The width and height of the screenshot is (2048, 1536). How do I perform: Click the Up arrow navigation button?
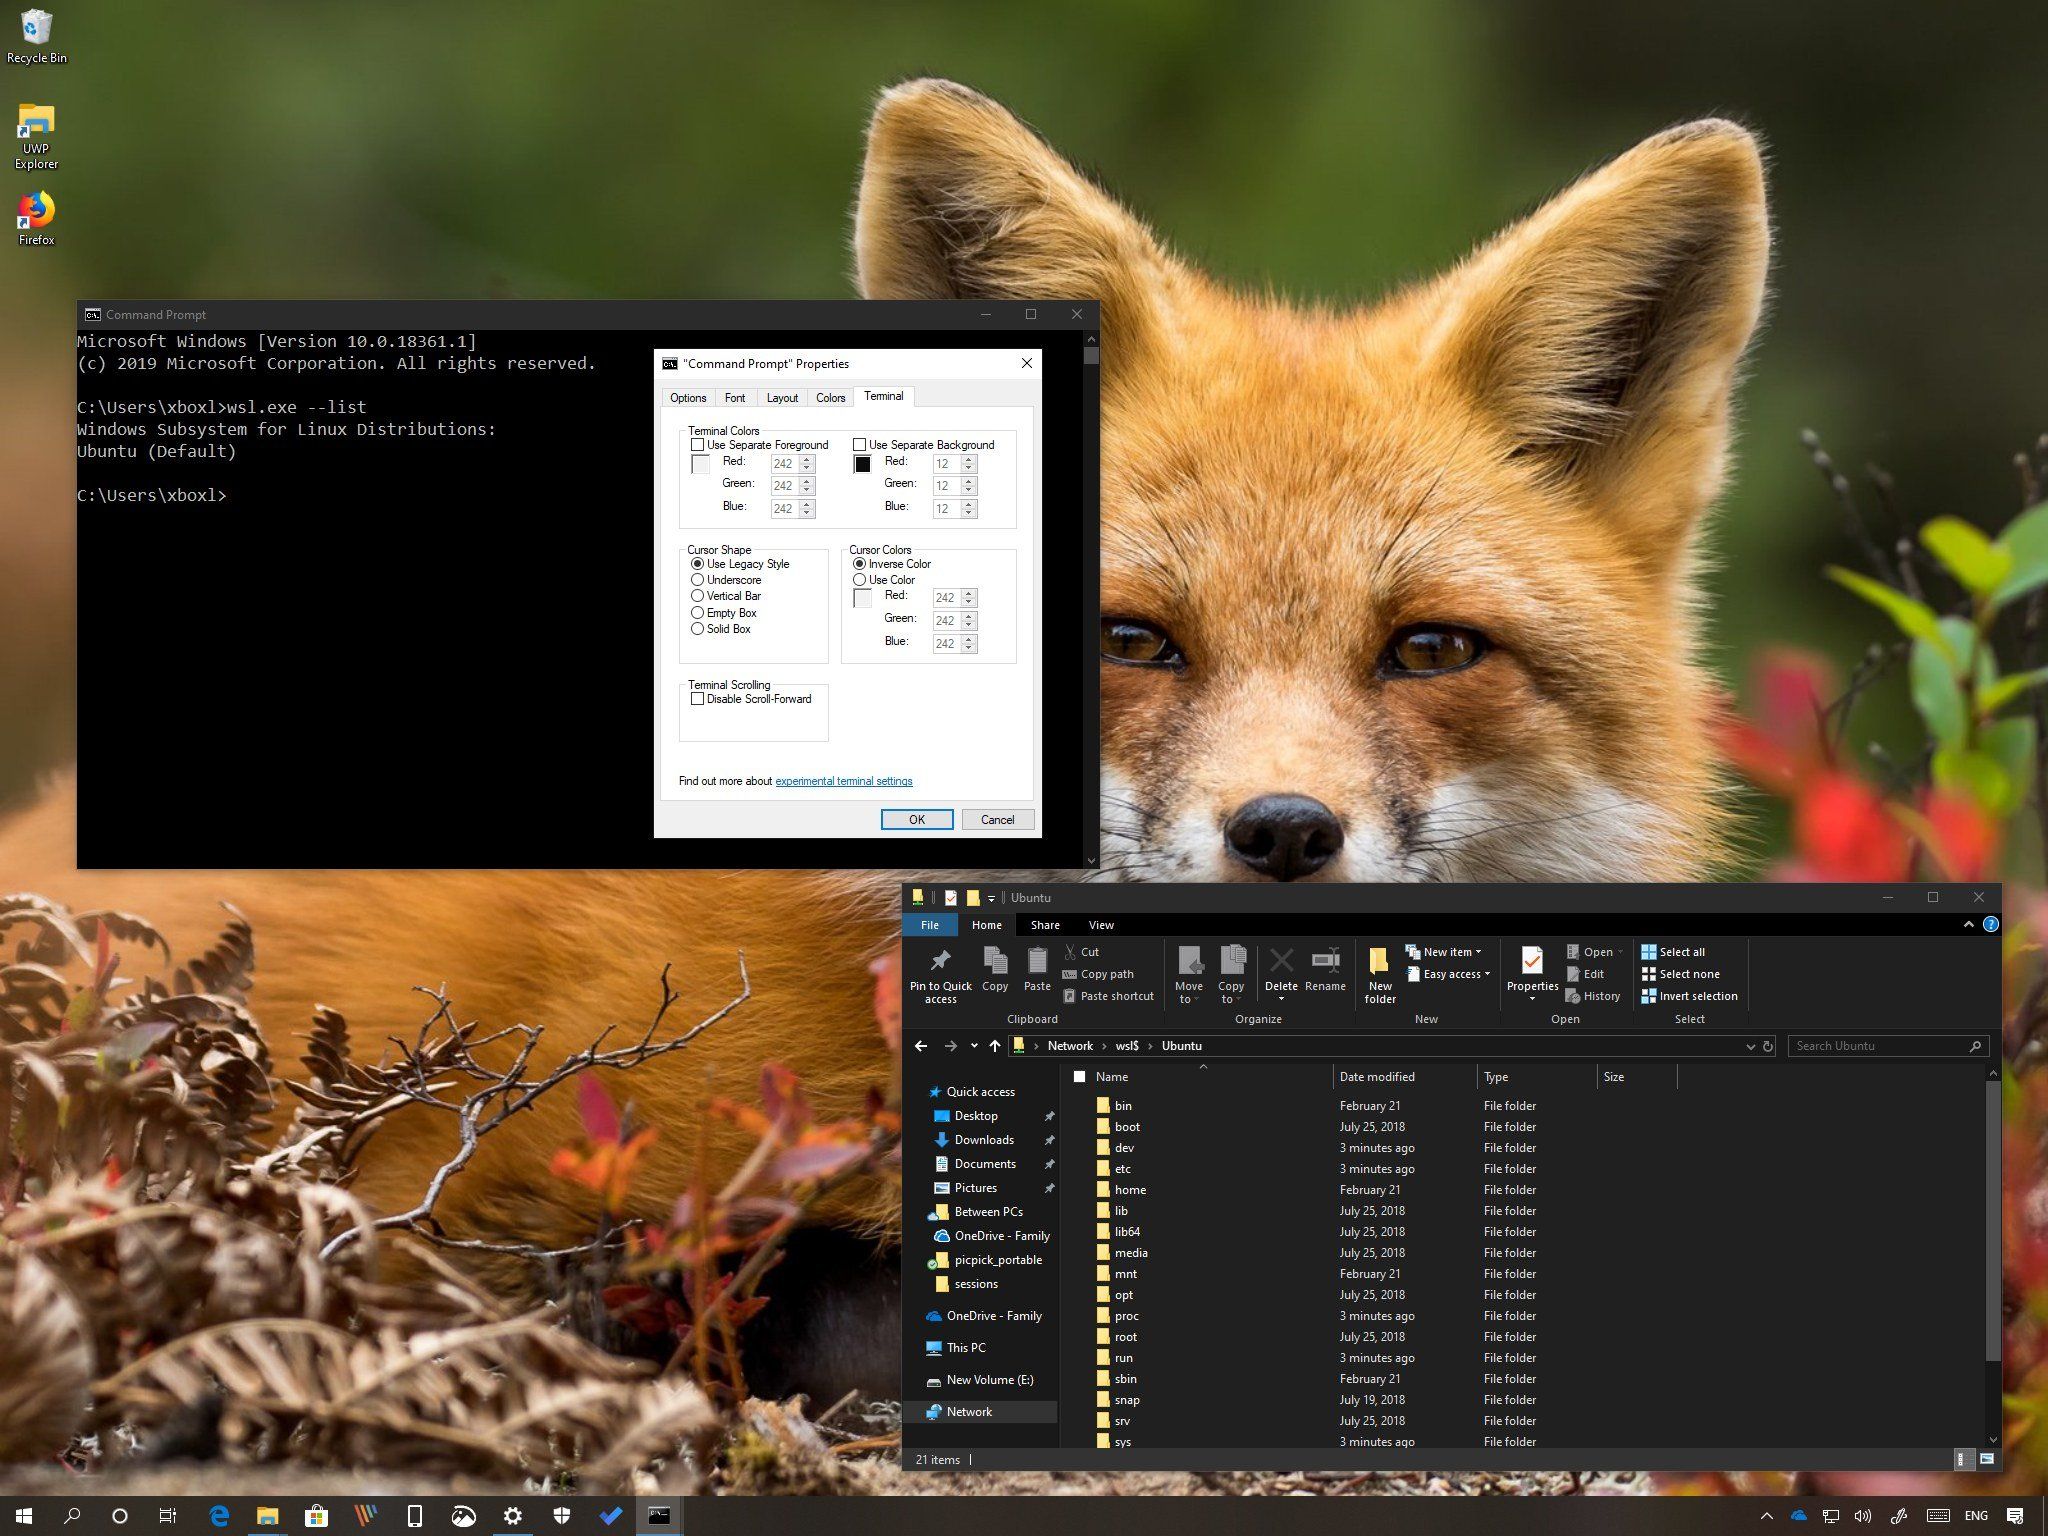(994, 1046)
